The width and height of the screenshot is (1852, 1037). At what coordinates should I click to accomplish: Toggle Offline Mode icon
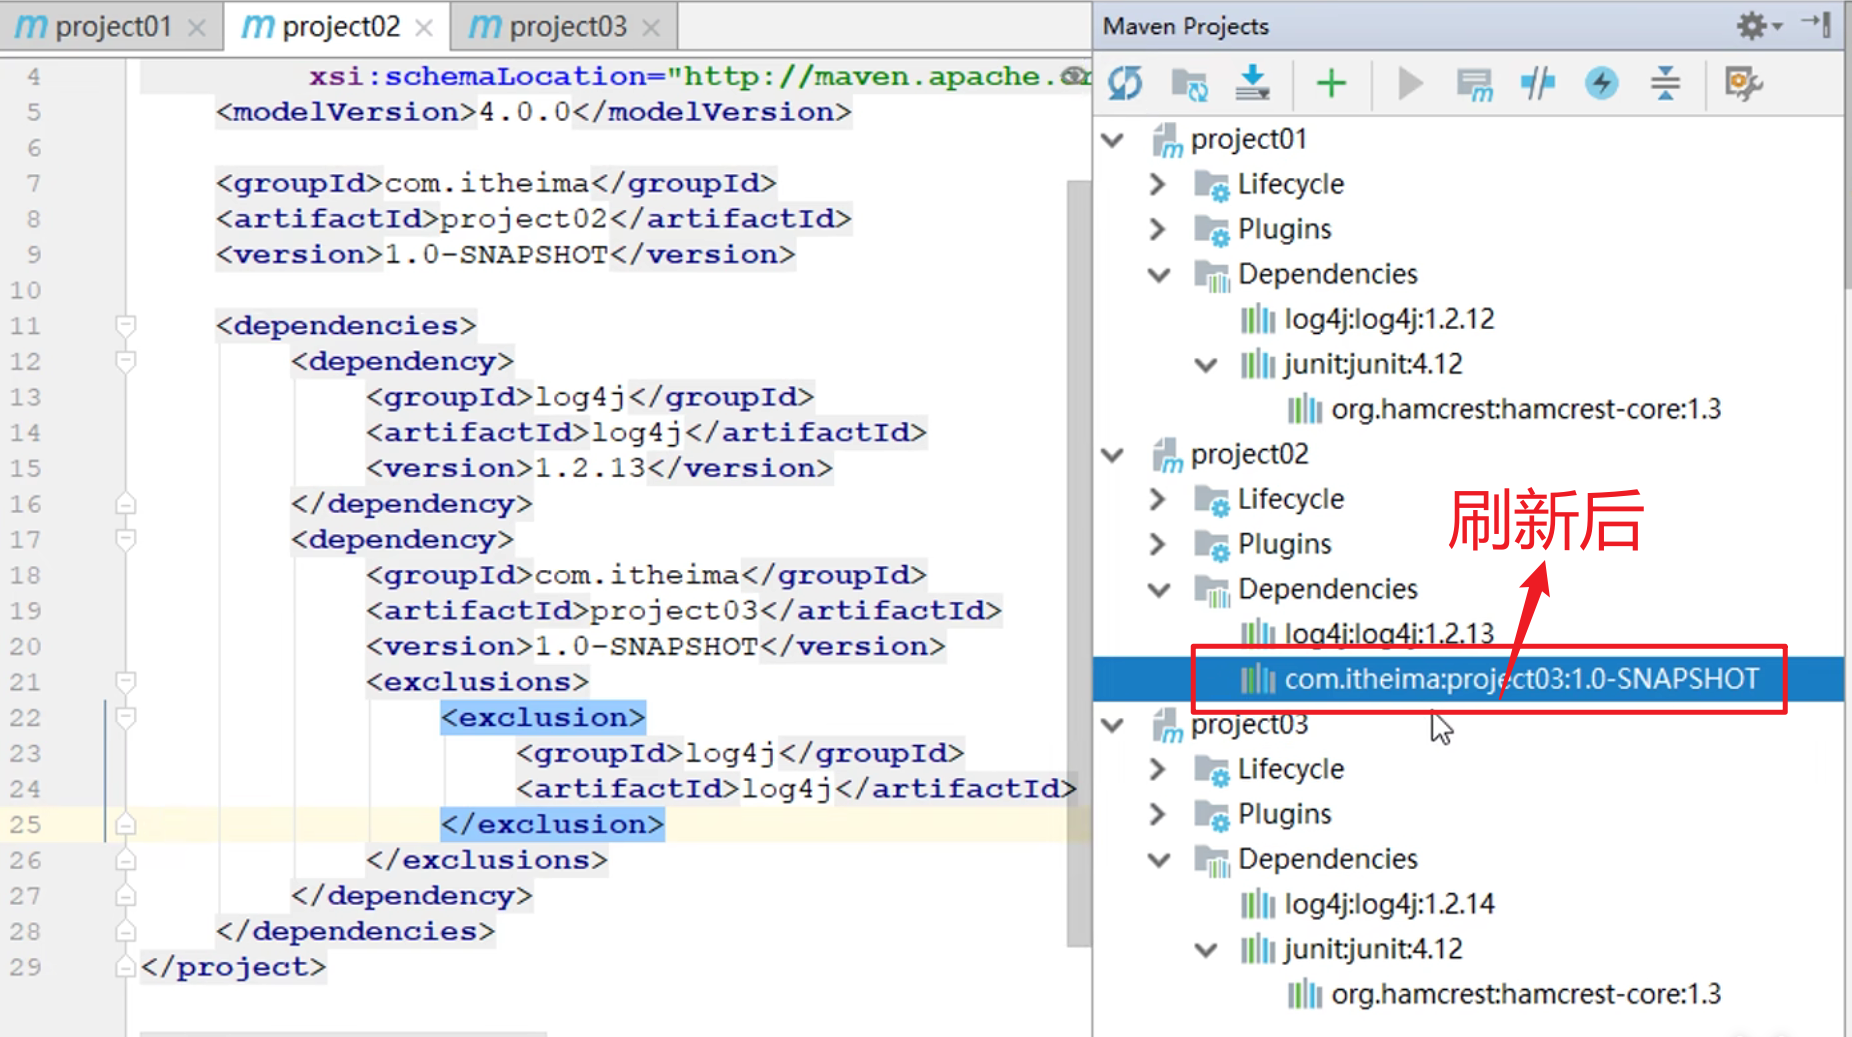(1538, 83)
